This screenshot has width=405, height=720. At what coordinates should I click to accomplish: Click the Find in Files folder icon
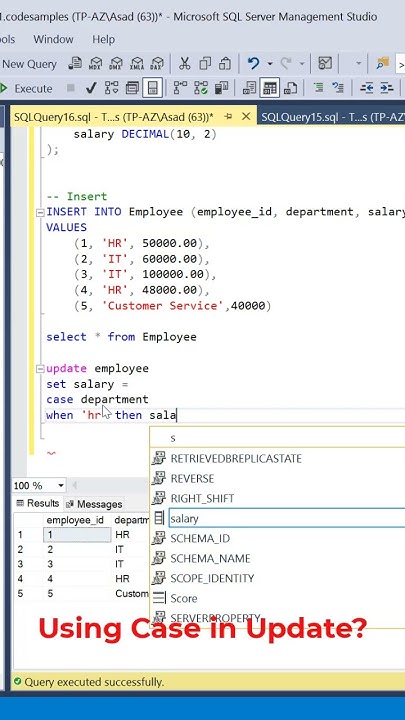382,63
